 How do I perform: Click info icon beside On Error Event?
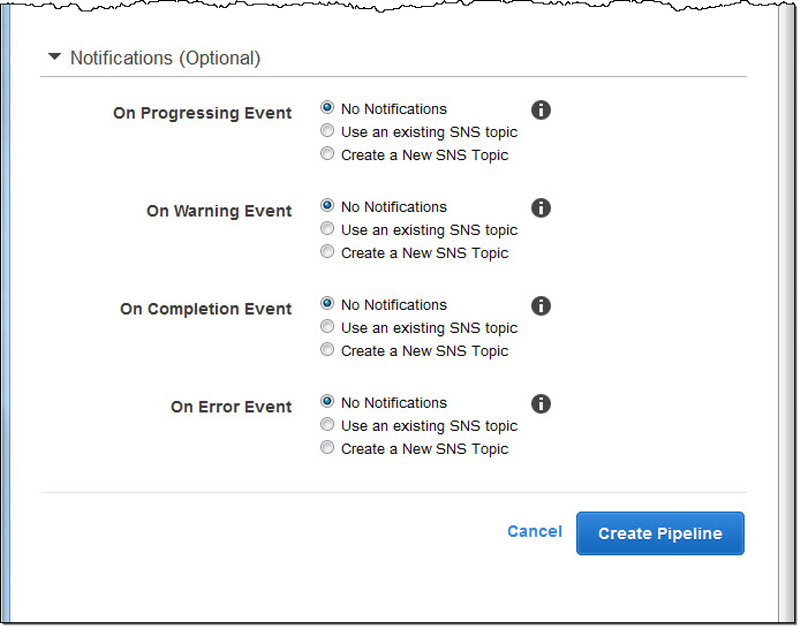[x=541, y=404]
